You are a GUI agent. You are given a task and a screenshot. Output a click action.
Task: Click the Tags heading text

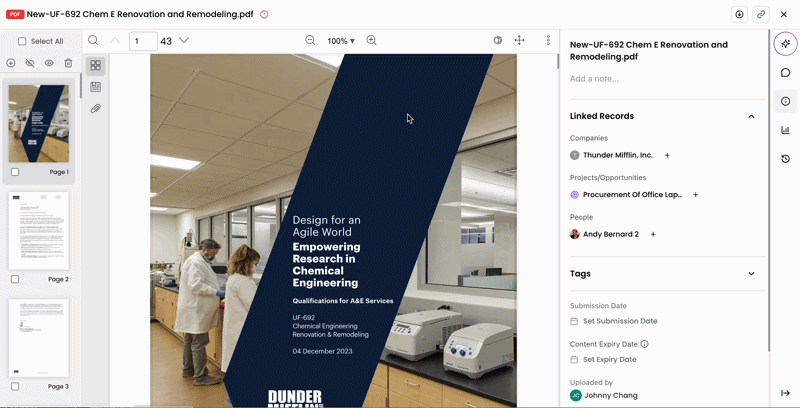(x=580, y=273)
